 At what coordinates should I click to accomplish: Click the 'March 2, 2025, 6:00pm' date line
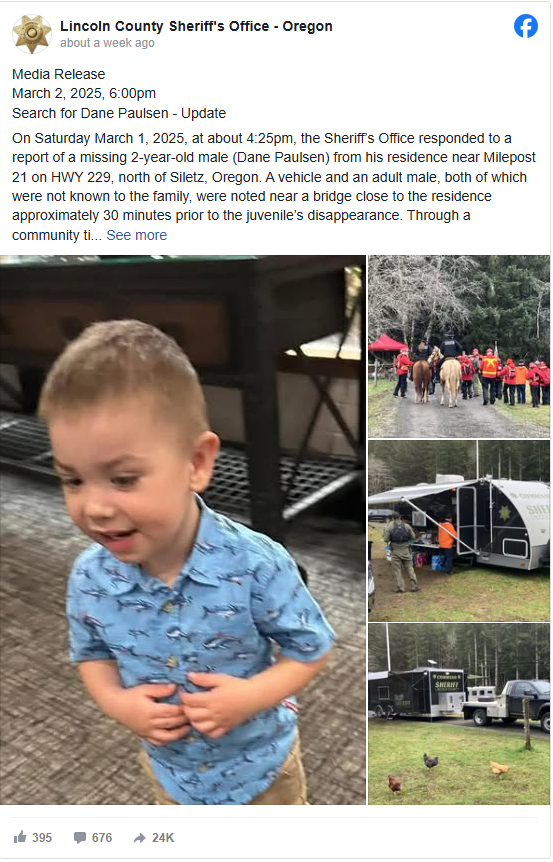(x=84, y=93)
